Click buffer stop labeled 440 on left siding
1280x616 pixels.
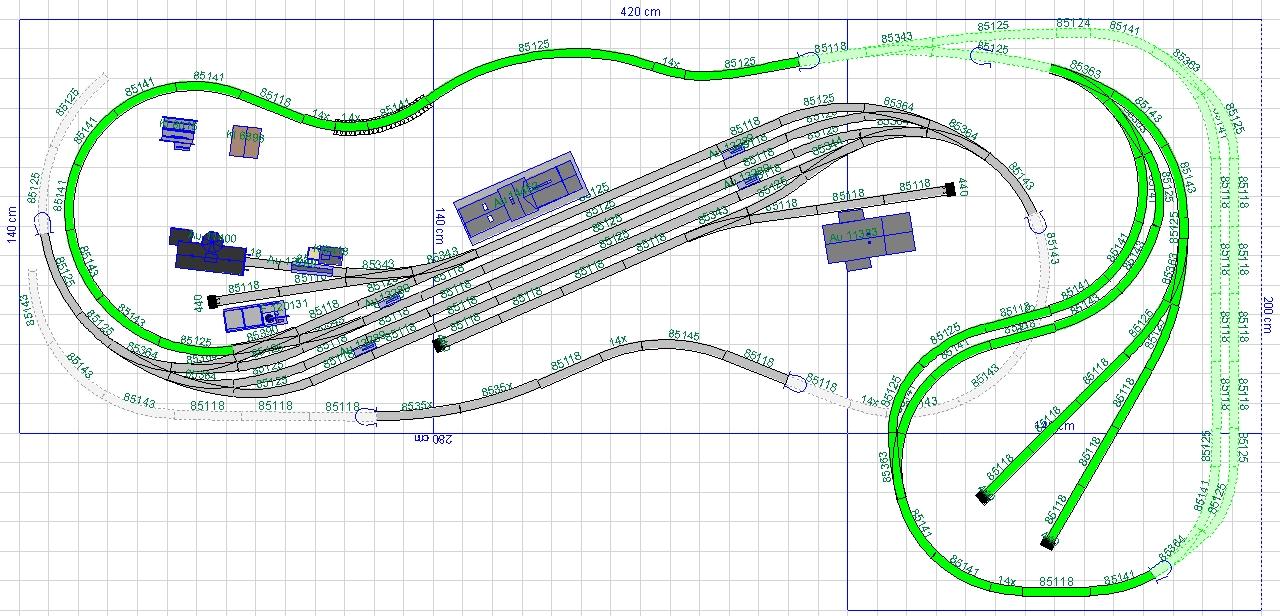pos(213,301)
